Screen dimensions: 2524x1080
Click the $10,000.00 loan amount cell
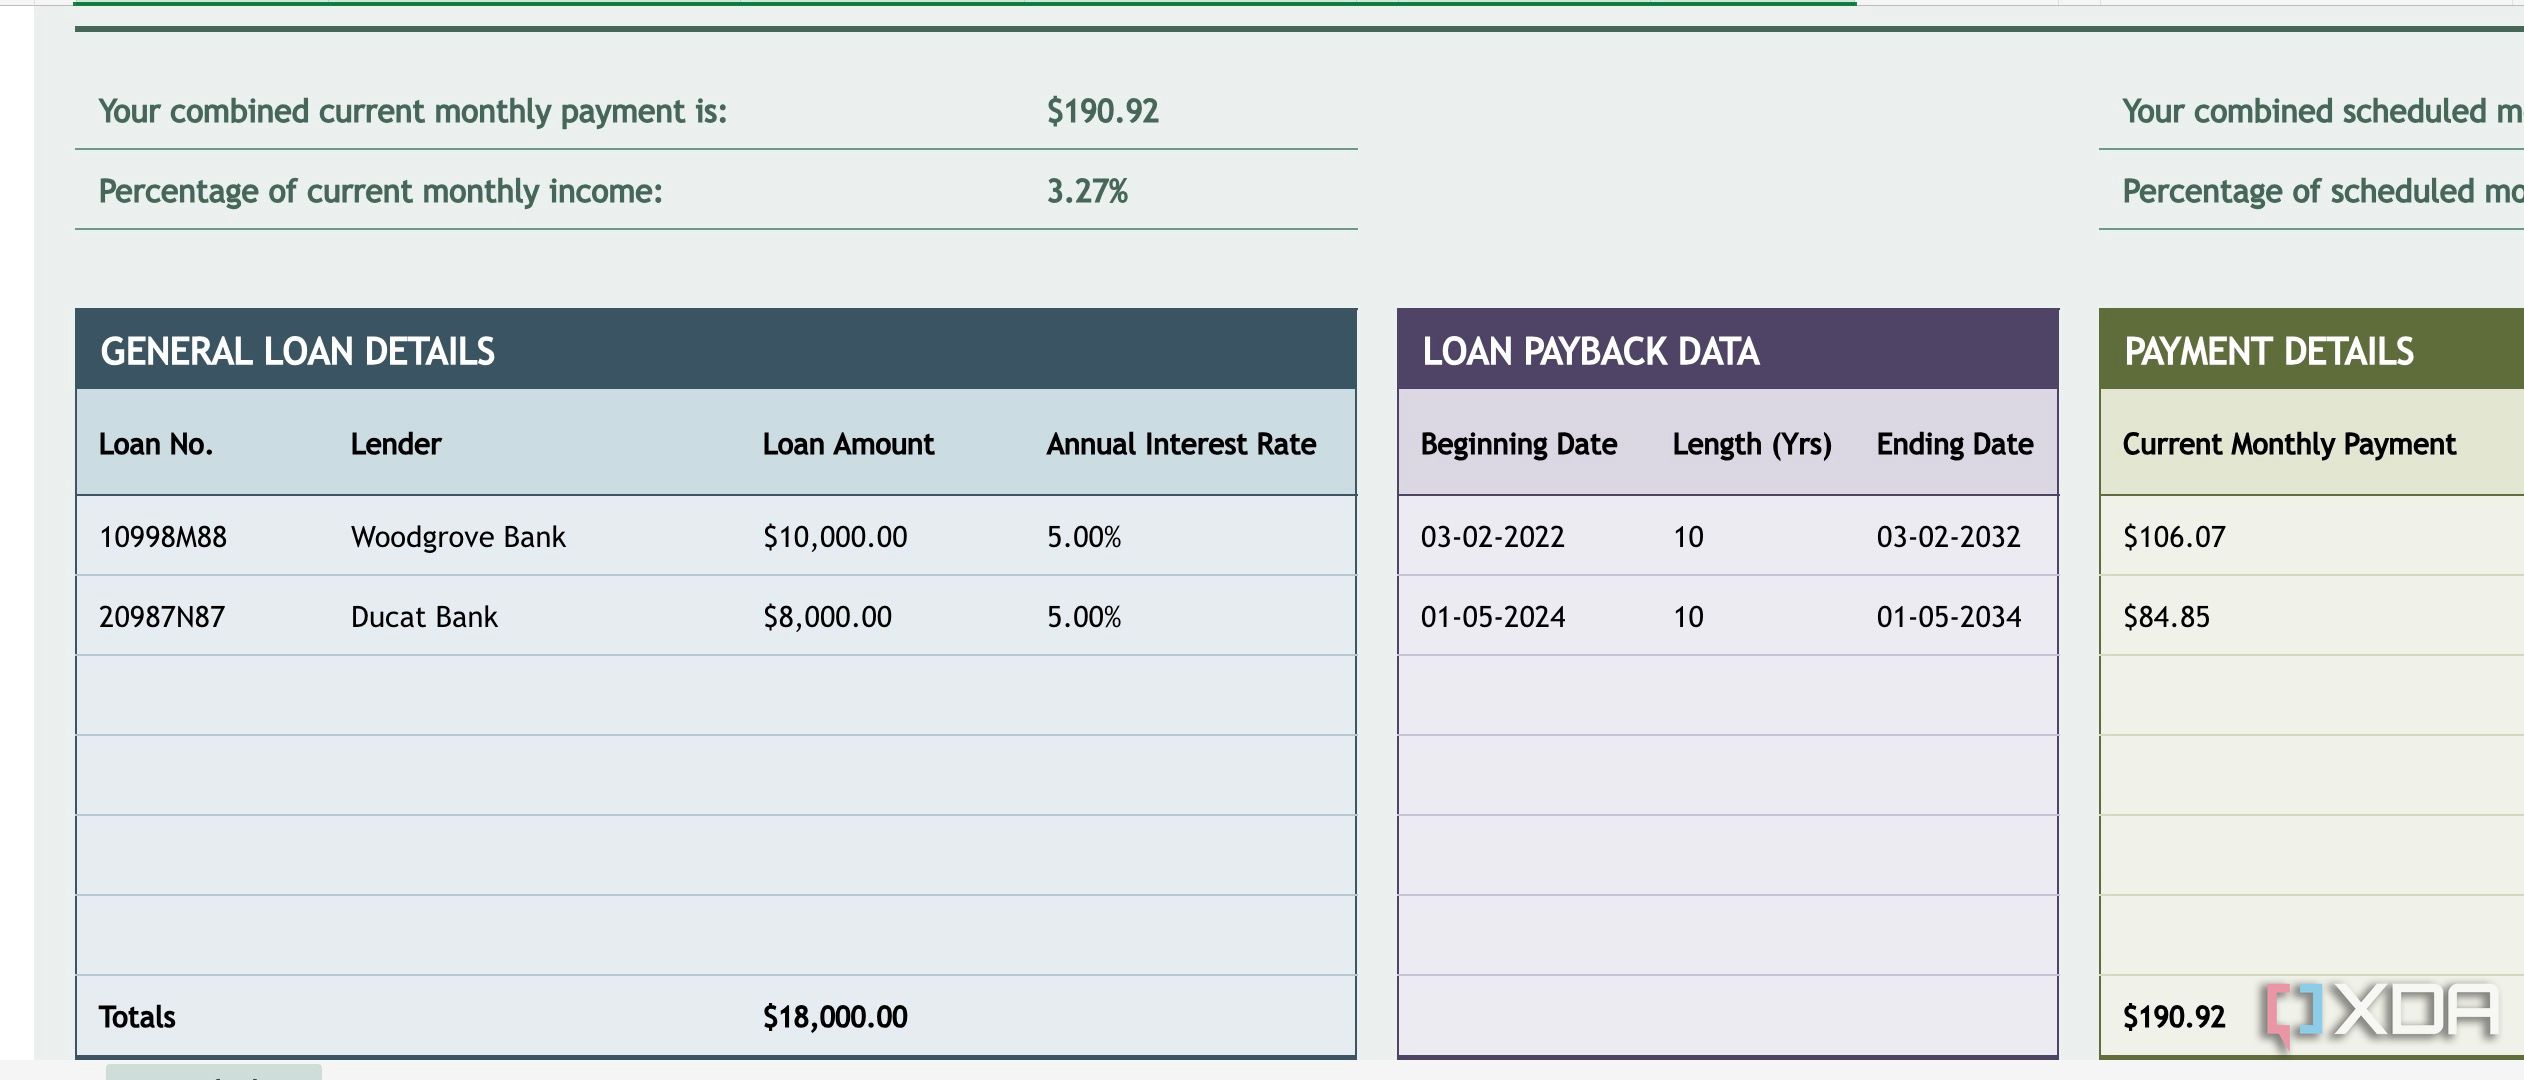point(835,537)
